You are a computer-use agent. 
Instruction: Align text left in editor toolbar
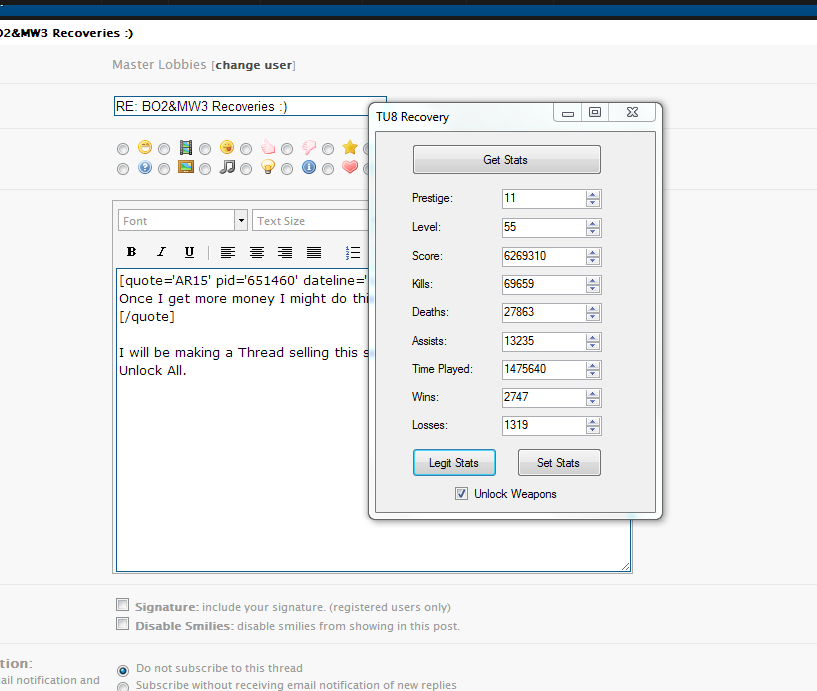(228, 253)
